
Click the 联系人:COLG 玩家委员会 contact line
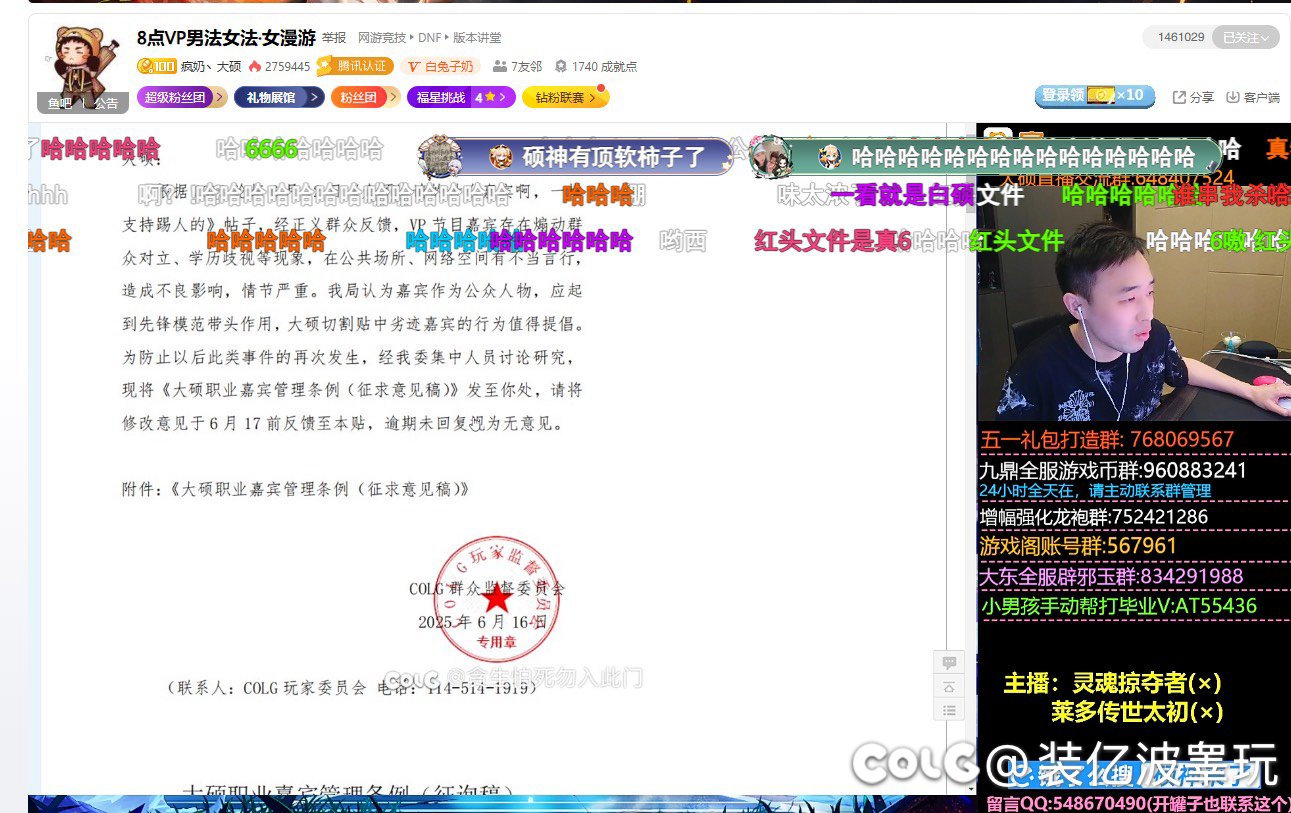pyautogui.click(x=352, y=689)
